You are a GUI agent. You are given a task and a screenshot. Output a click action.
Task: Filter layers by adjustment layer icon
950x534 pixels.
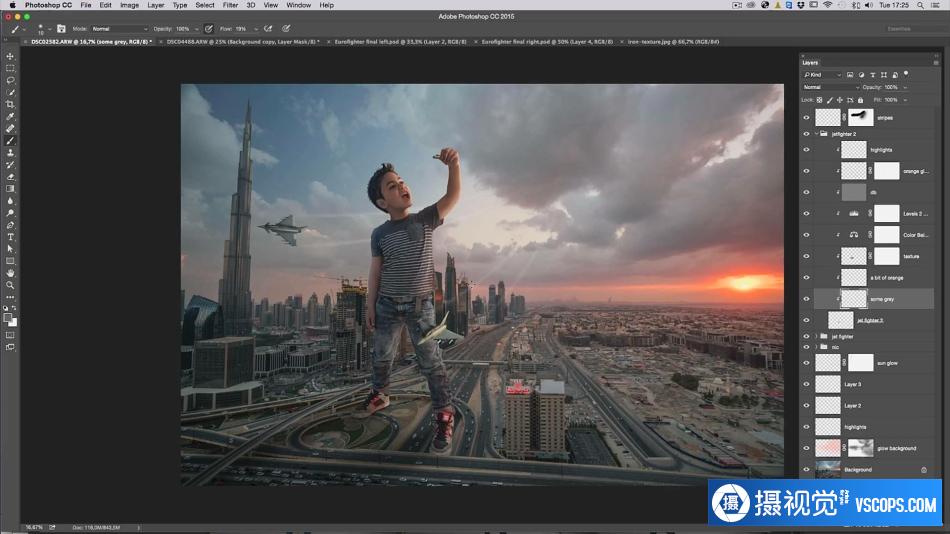point(861,75)
